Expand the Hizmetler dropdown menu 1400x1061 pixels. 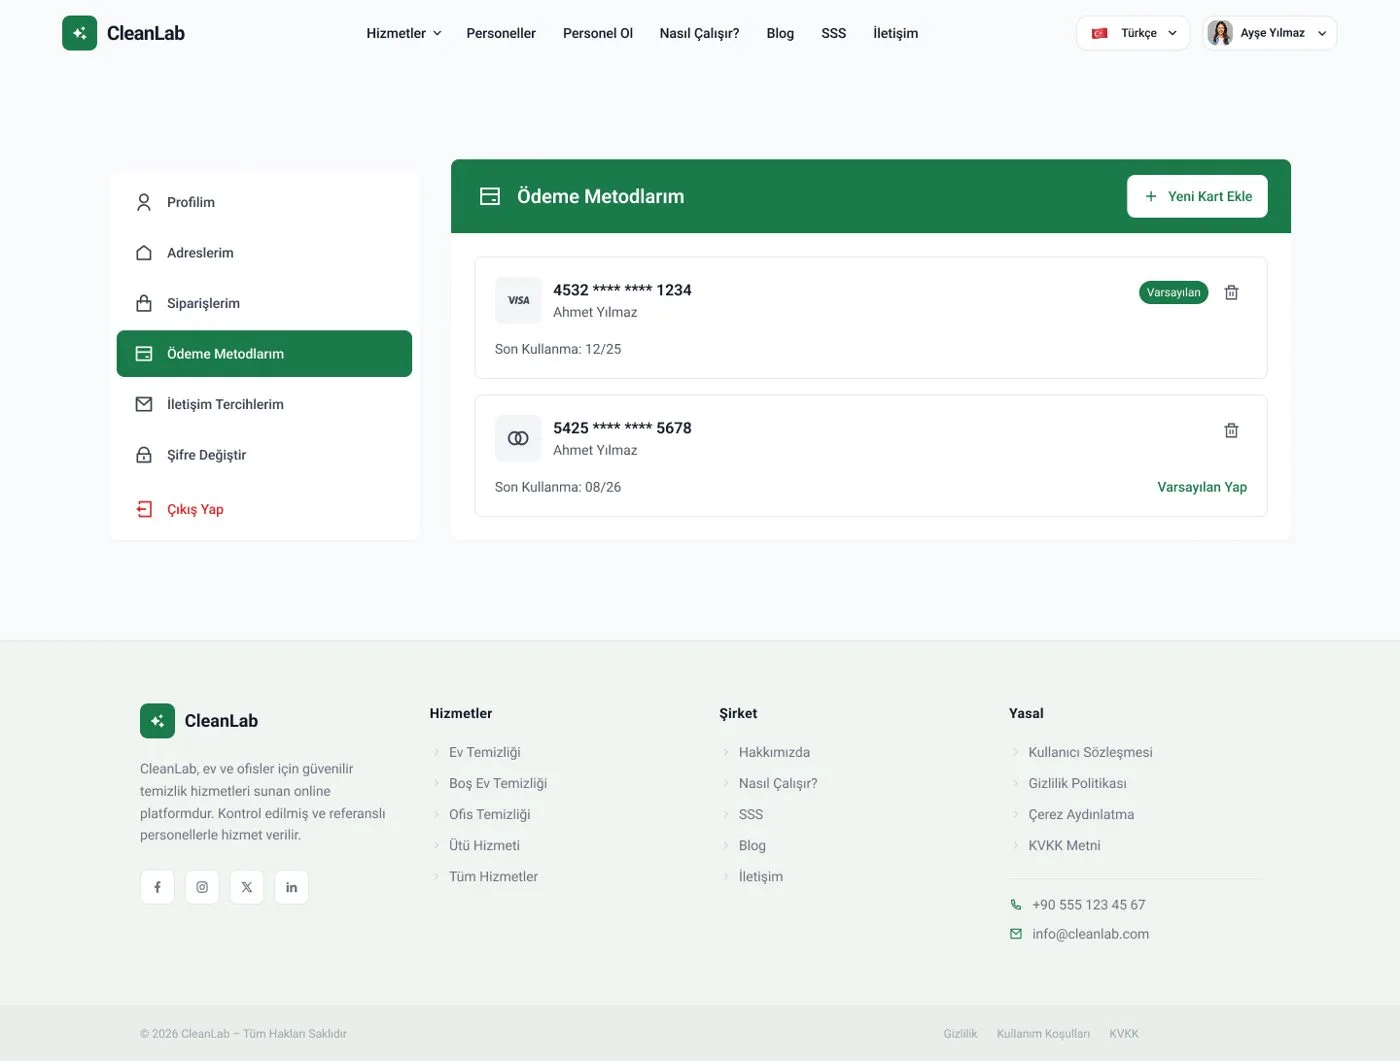403,33
